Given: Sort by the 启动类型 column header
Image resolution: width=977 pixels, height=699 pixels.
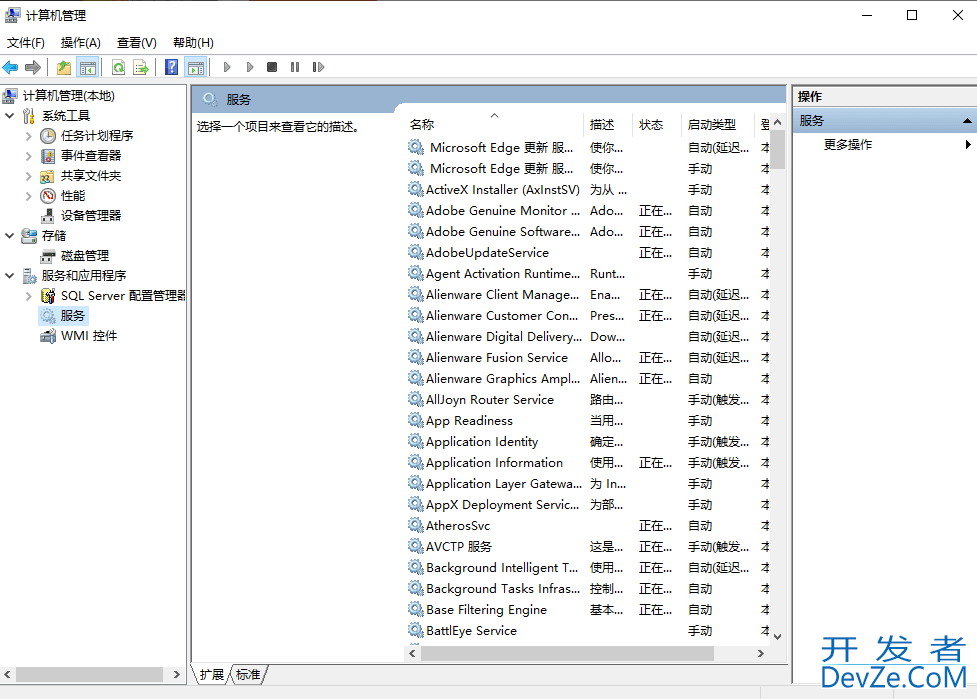Looking at the screenshot, I should pyautogui.click(x=717, y=125).
